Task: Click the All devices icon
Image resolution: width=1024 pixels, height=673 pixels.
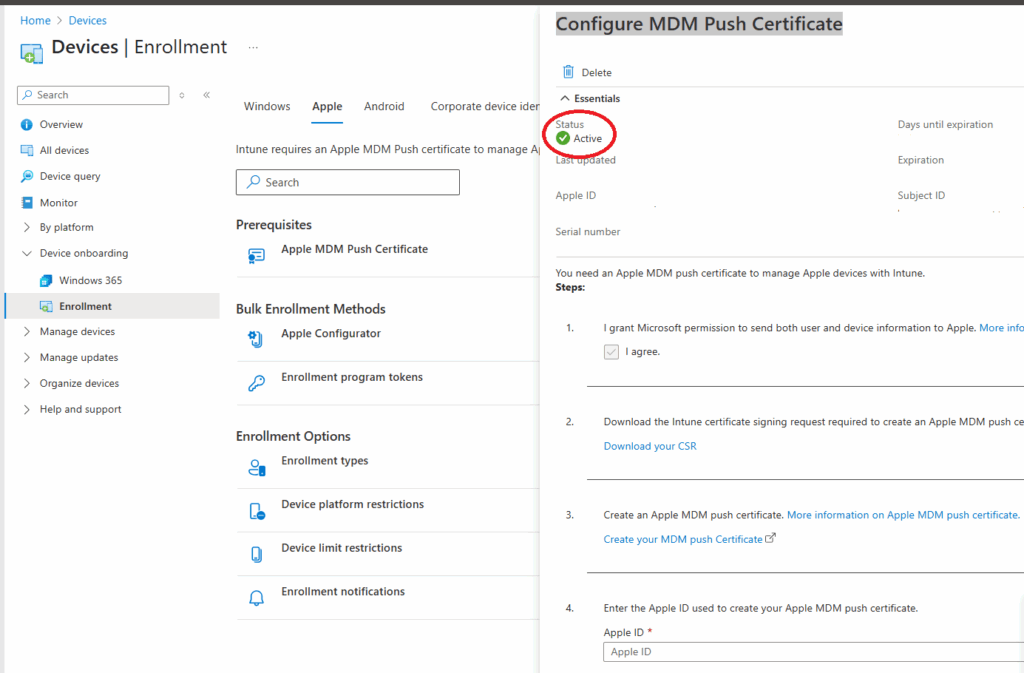Action: pyautogui.click(x=27, y=150)
